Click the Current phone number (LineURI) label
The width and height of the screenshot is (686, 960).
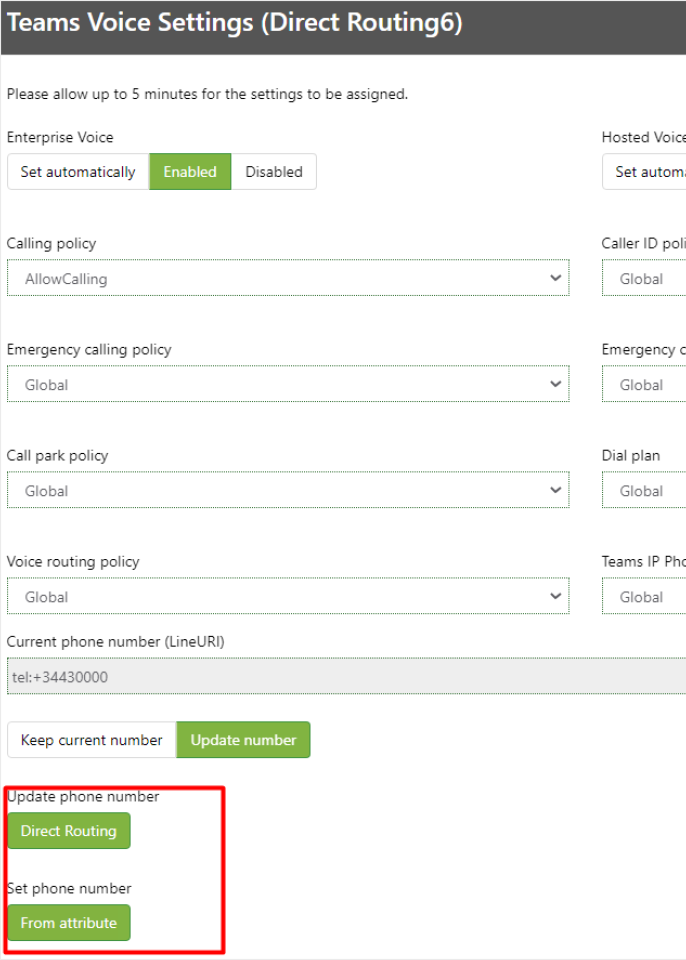coord(116,642)
